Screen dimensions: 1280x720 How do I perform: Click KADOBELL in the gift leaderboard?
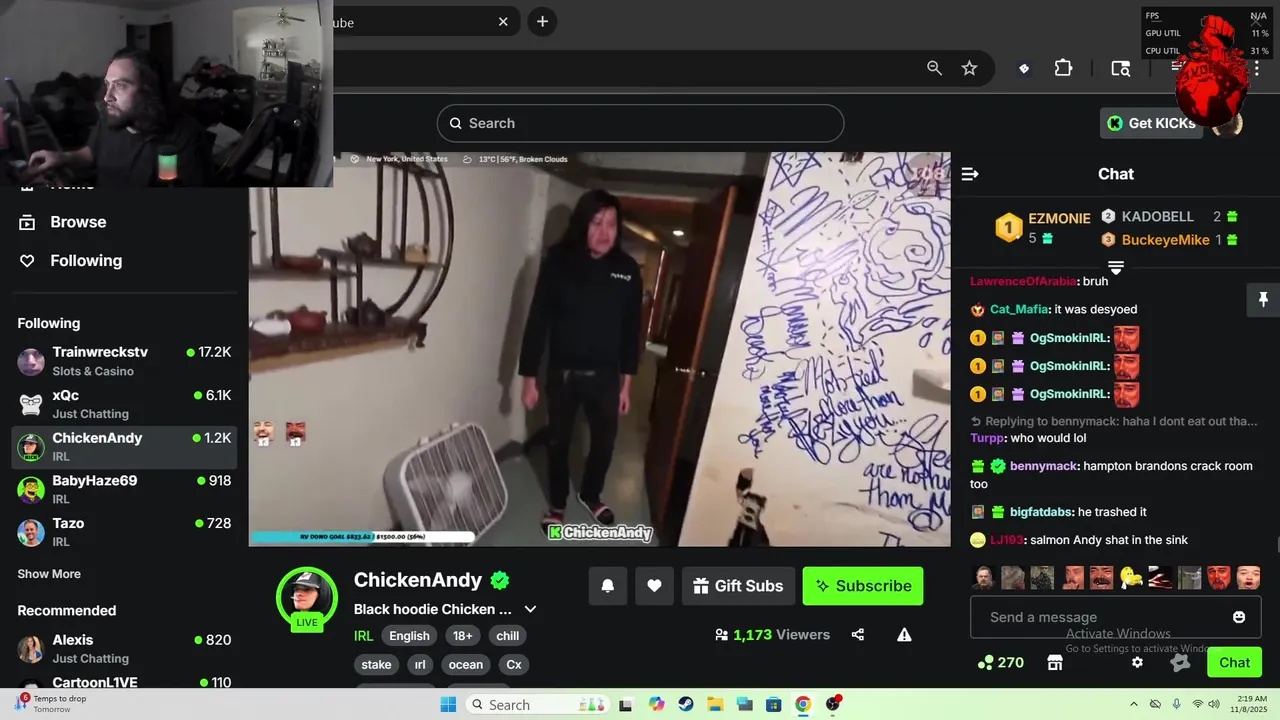point(1158,216)
